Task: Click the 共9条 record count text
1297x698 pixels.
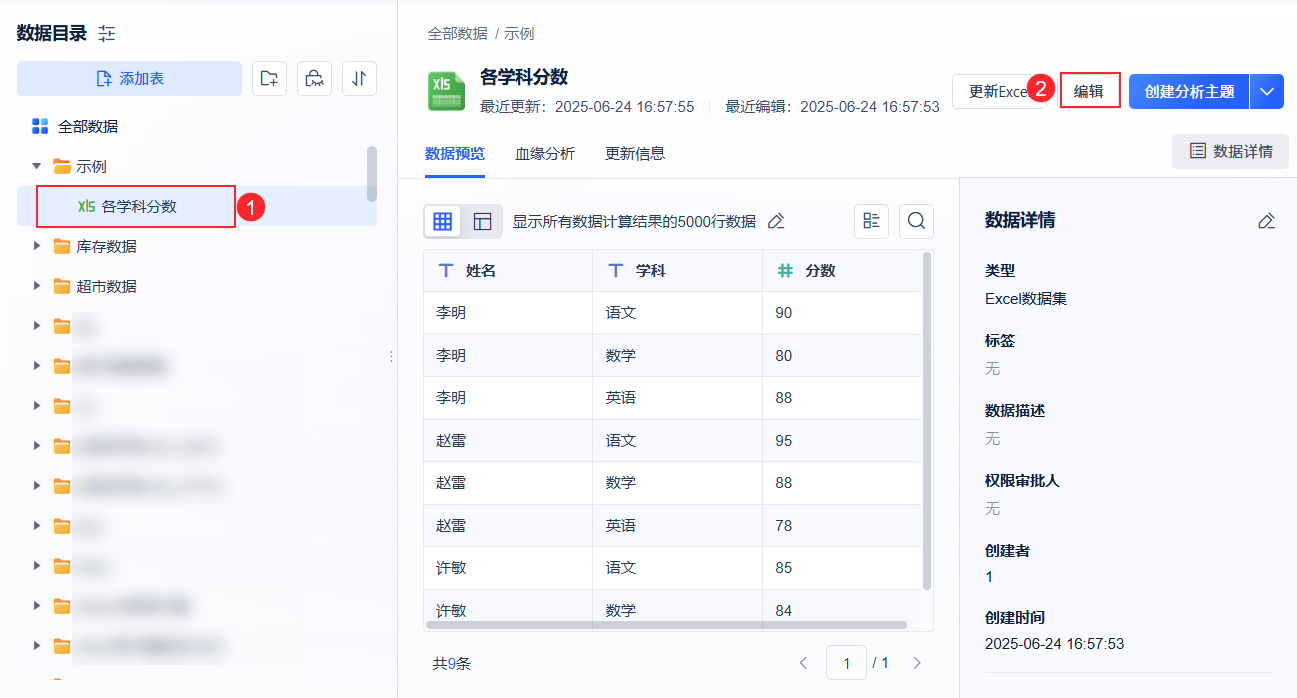Action: tap(452, 663)
